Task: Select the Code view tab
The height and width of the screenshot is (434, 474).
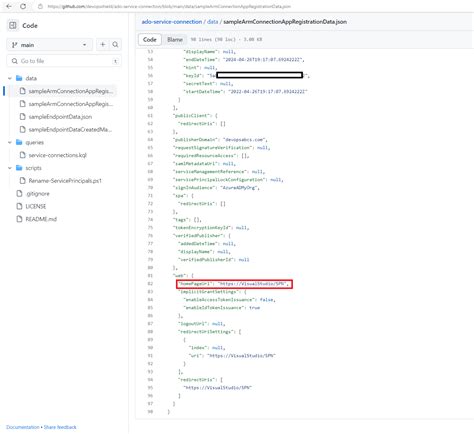Action: tap(150, 39)
